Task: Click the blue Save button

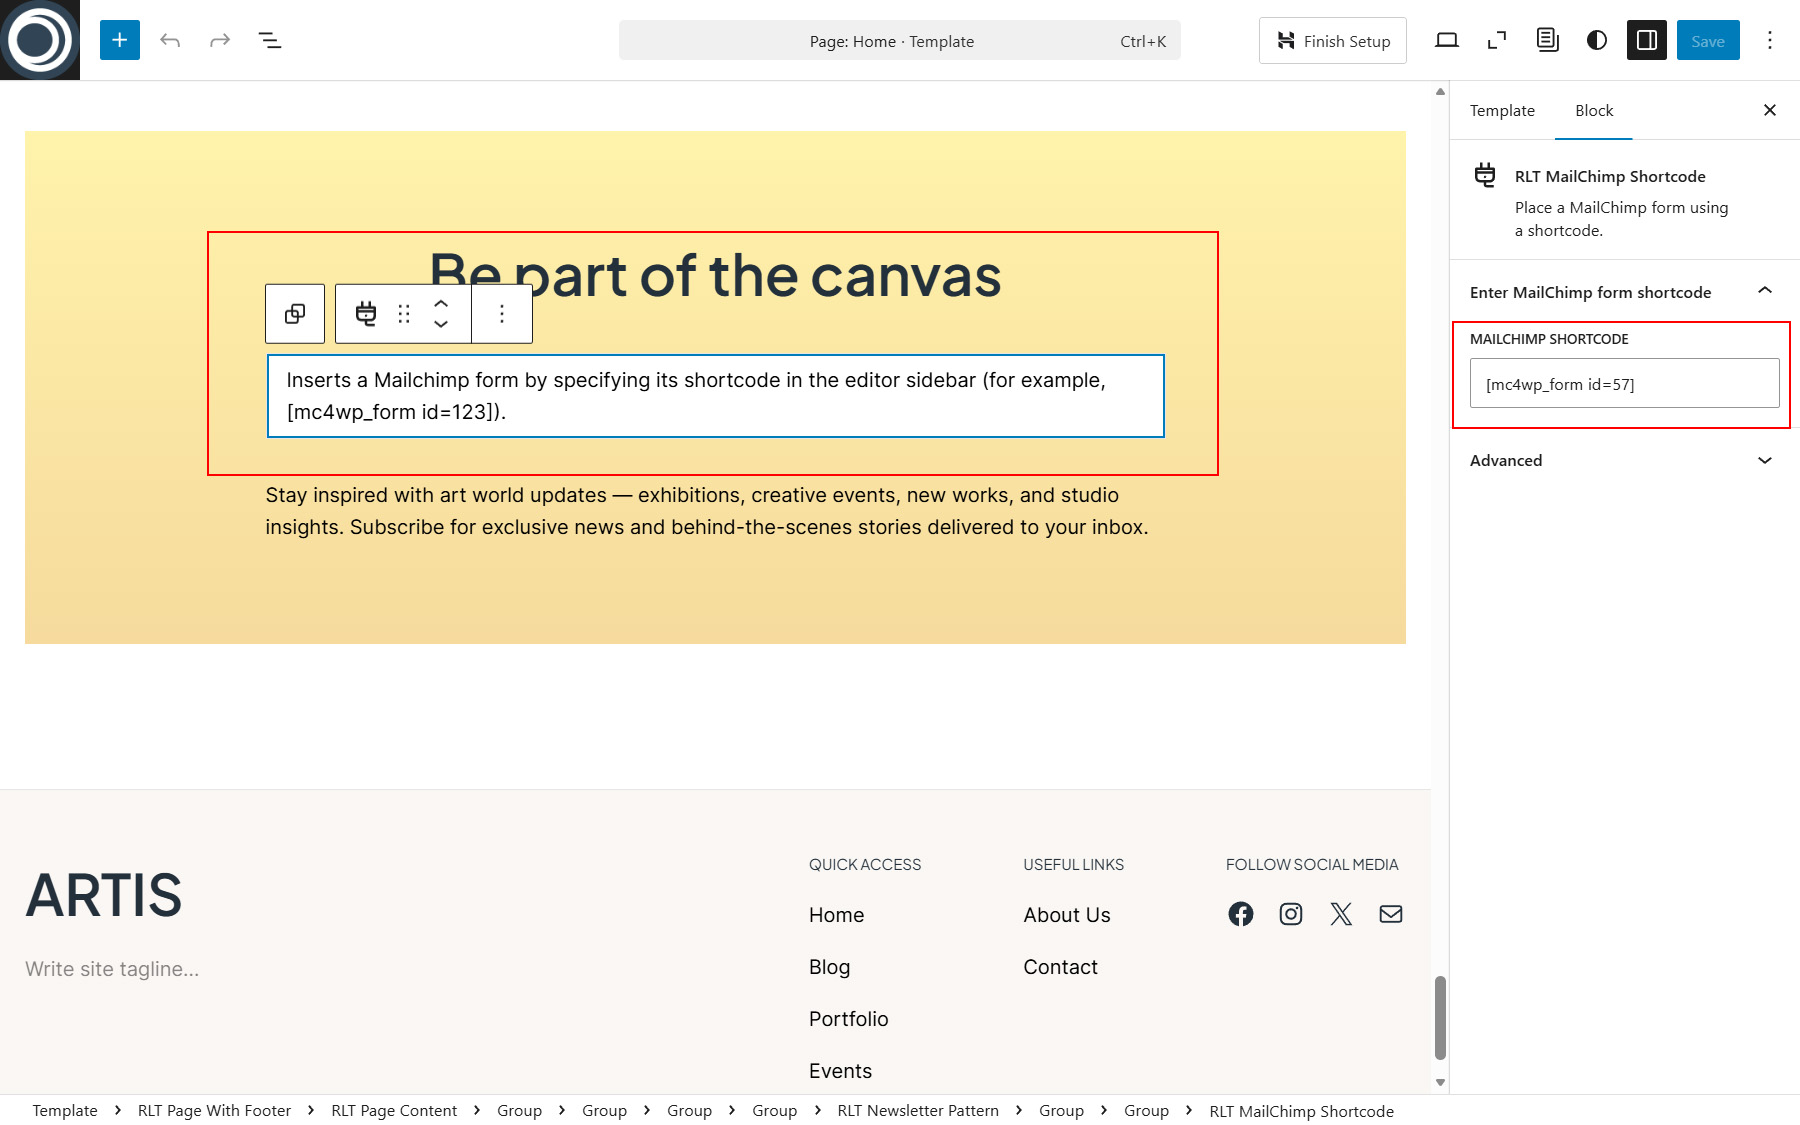Action: [1708, 41]
